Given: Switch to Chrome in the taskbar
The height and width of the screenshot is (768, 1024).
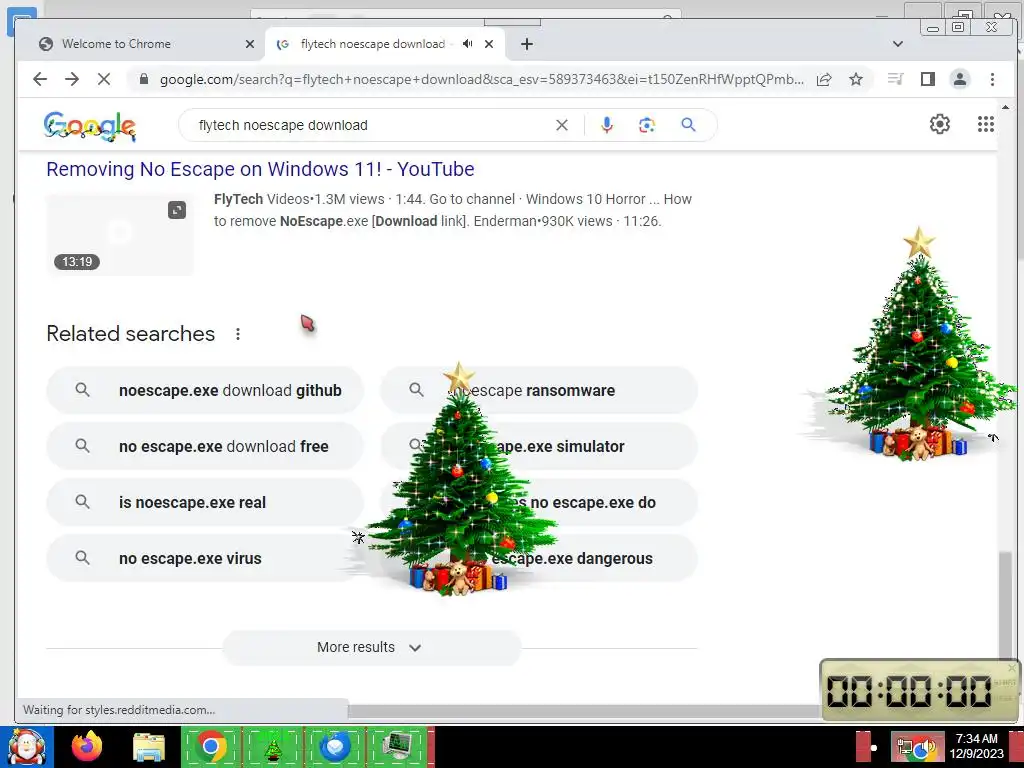Looking at the screenshot, I should click(x=210, y=747).
